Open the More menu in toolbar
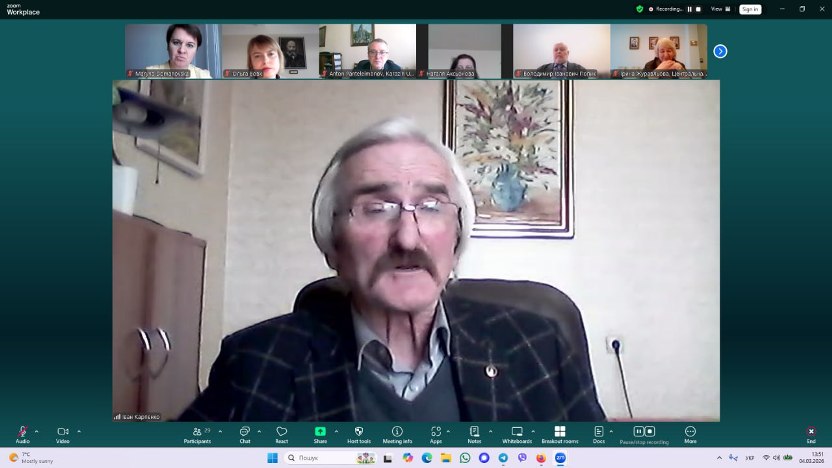The width and height of the screenshot is (832, 468). tap(690, 432)
